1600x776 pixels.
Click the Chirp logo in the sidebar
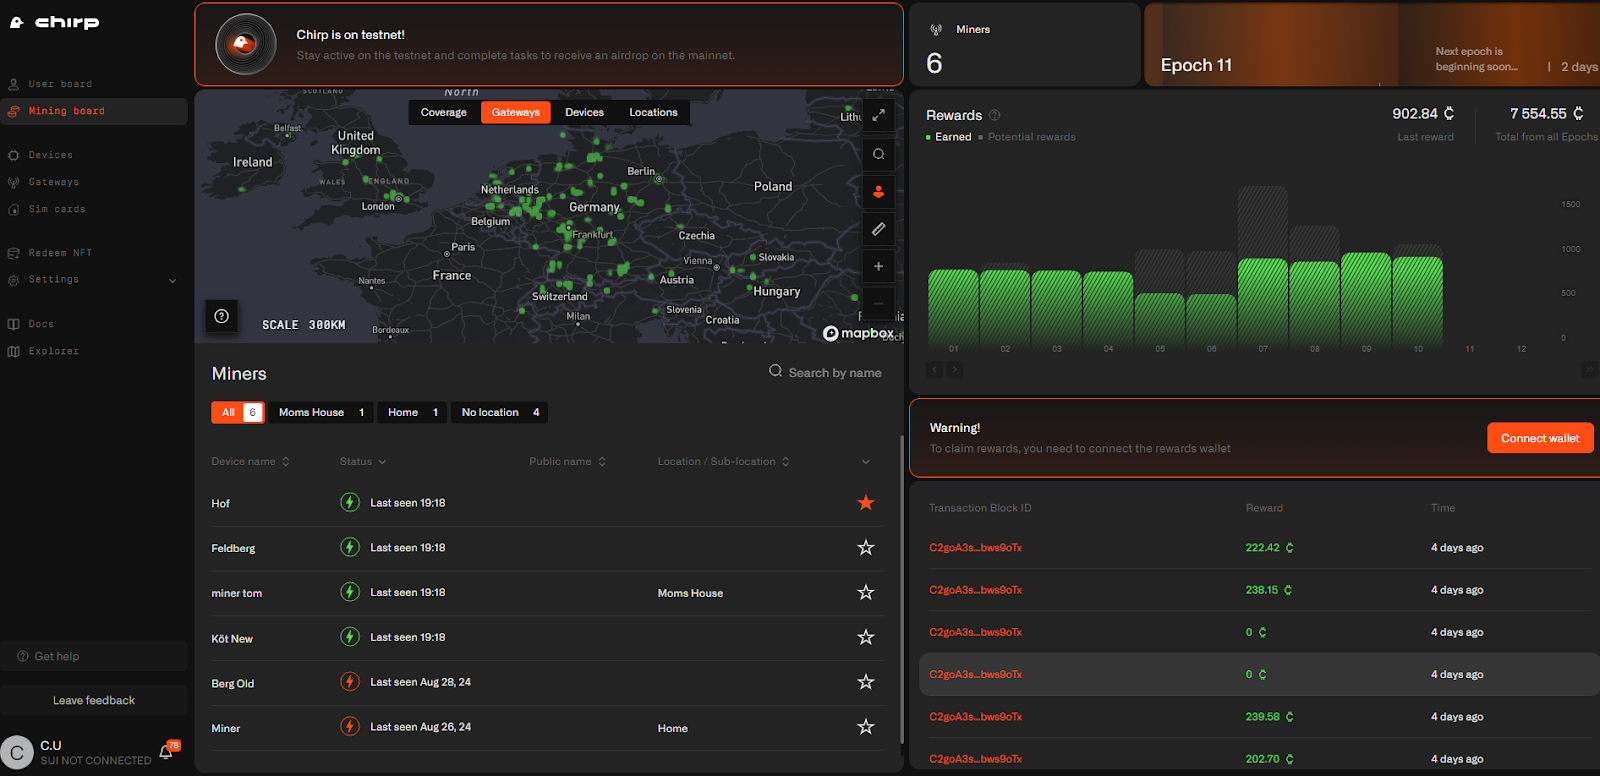pos(55,22)
